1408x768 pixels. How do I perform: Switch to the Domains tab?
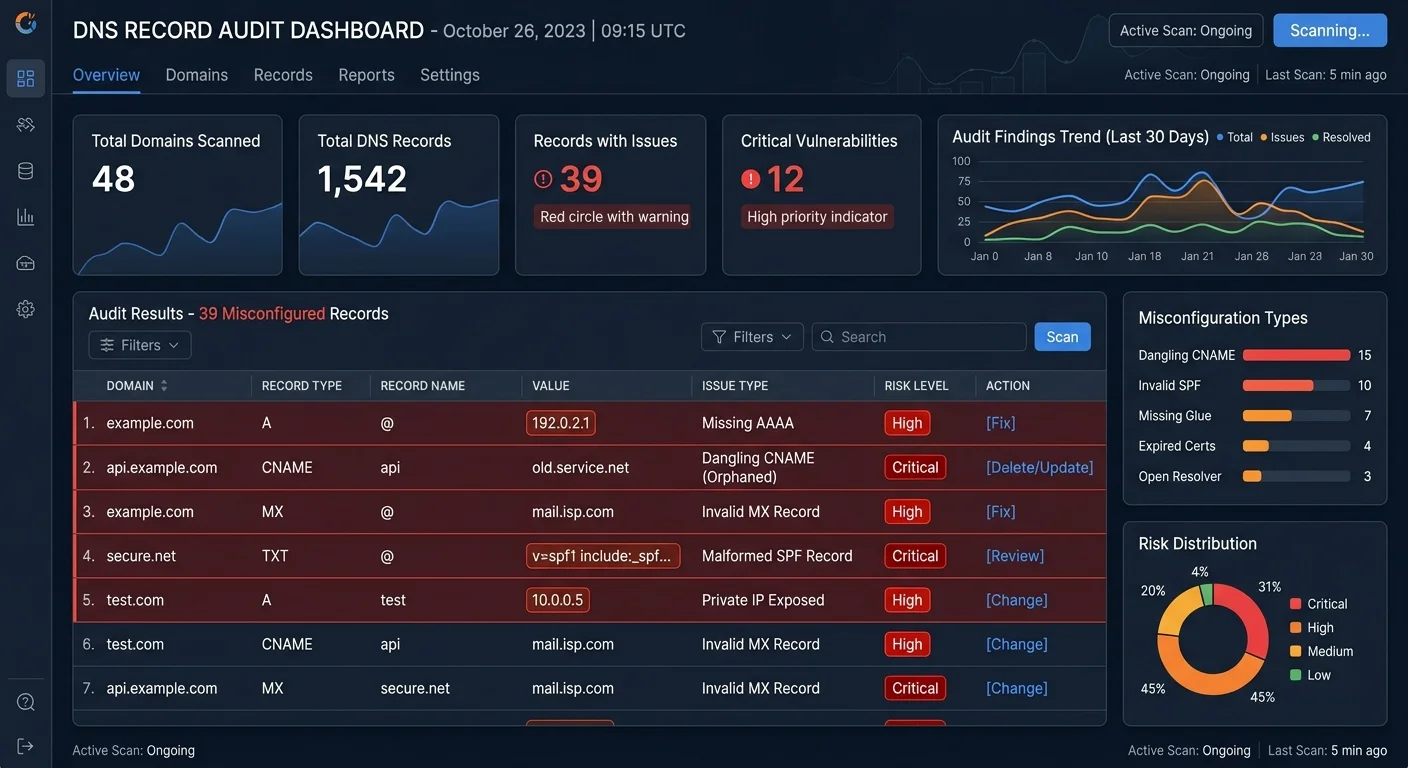click(197, 75)
